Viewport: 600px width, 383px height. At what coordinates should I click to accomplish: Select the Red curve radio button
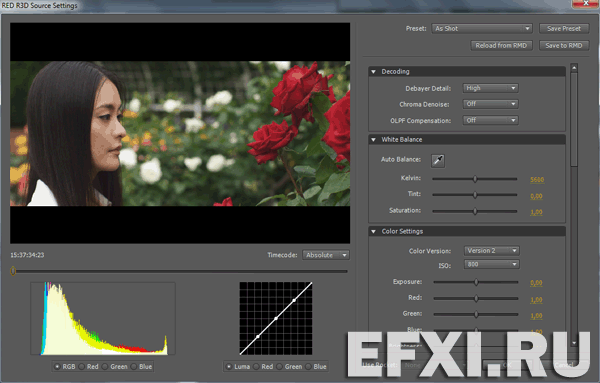click(256, 367)
